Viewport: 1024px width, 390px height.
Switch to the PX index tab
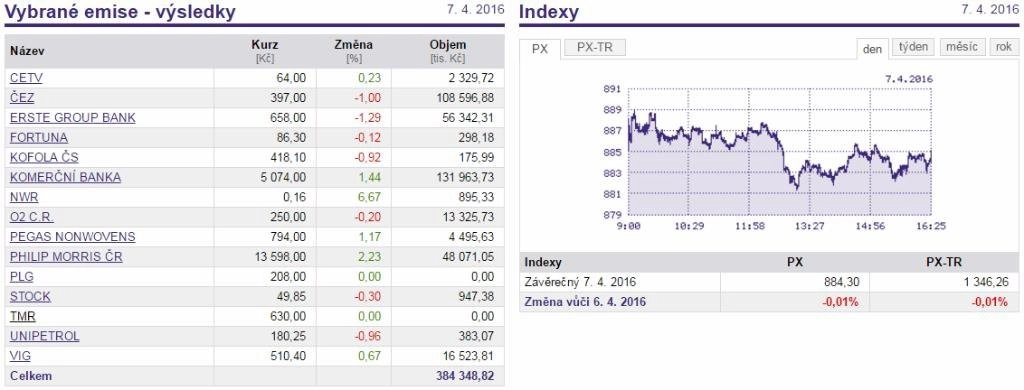(x=539, y=49)
